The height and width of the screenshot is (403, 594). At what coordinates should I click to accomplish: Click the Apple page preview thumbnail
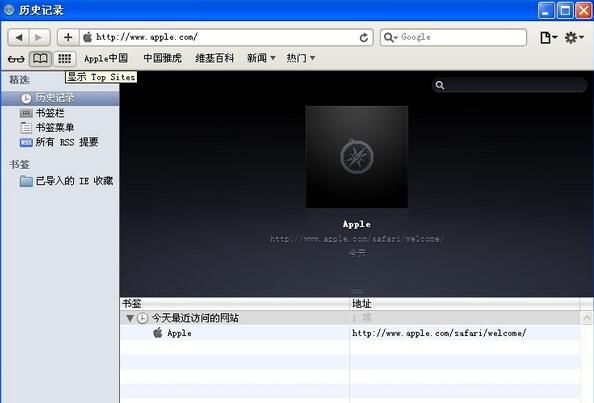[x=357, y=157]
